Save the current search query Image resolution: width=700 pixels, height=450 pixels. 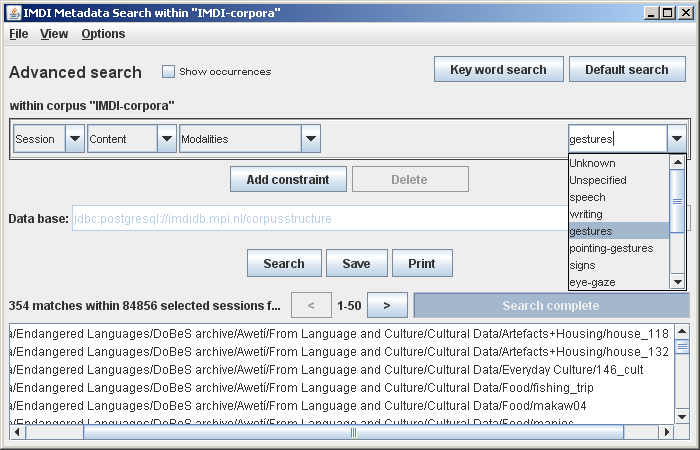[356, 264]
